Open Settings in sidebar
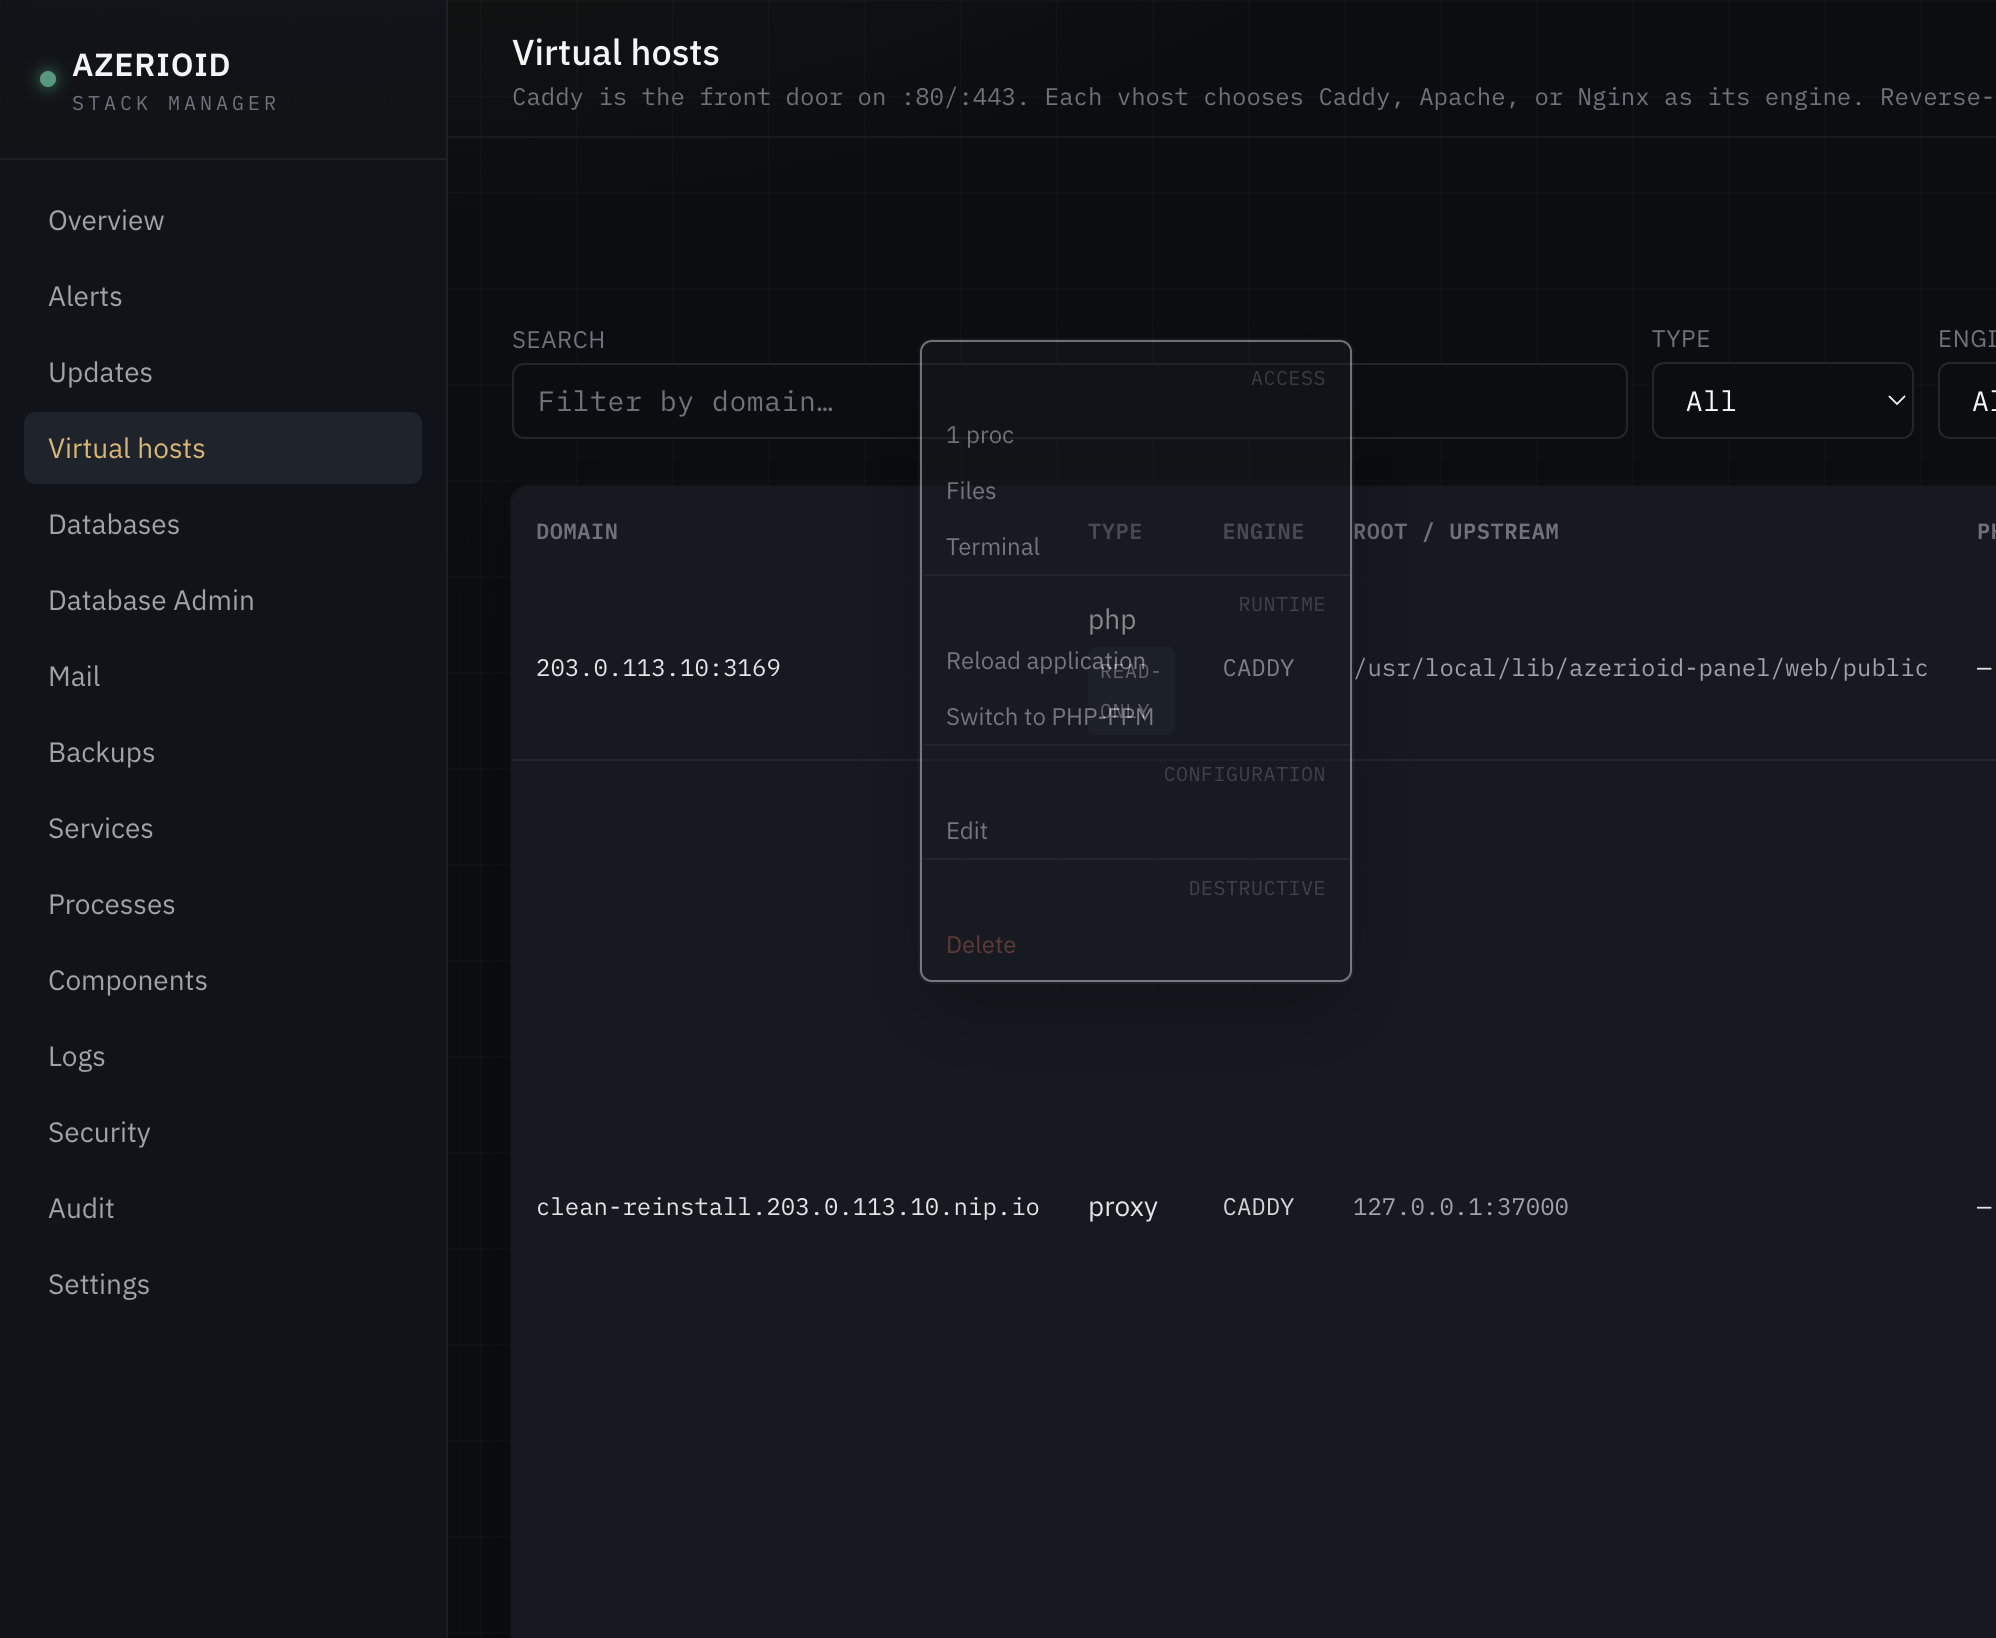 [x=223, y=1284]
